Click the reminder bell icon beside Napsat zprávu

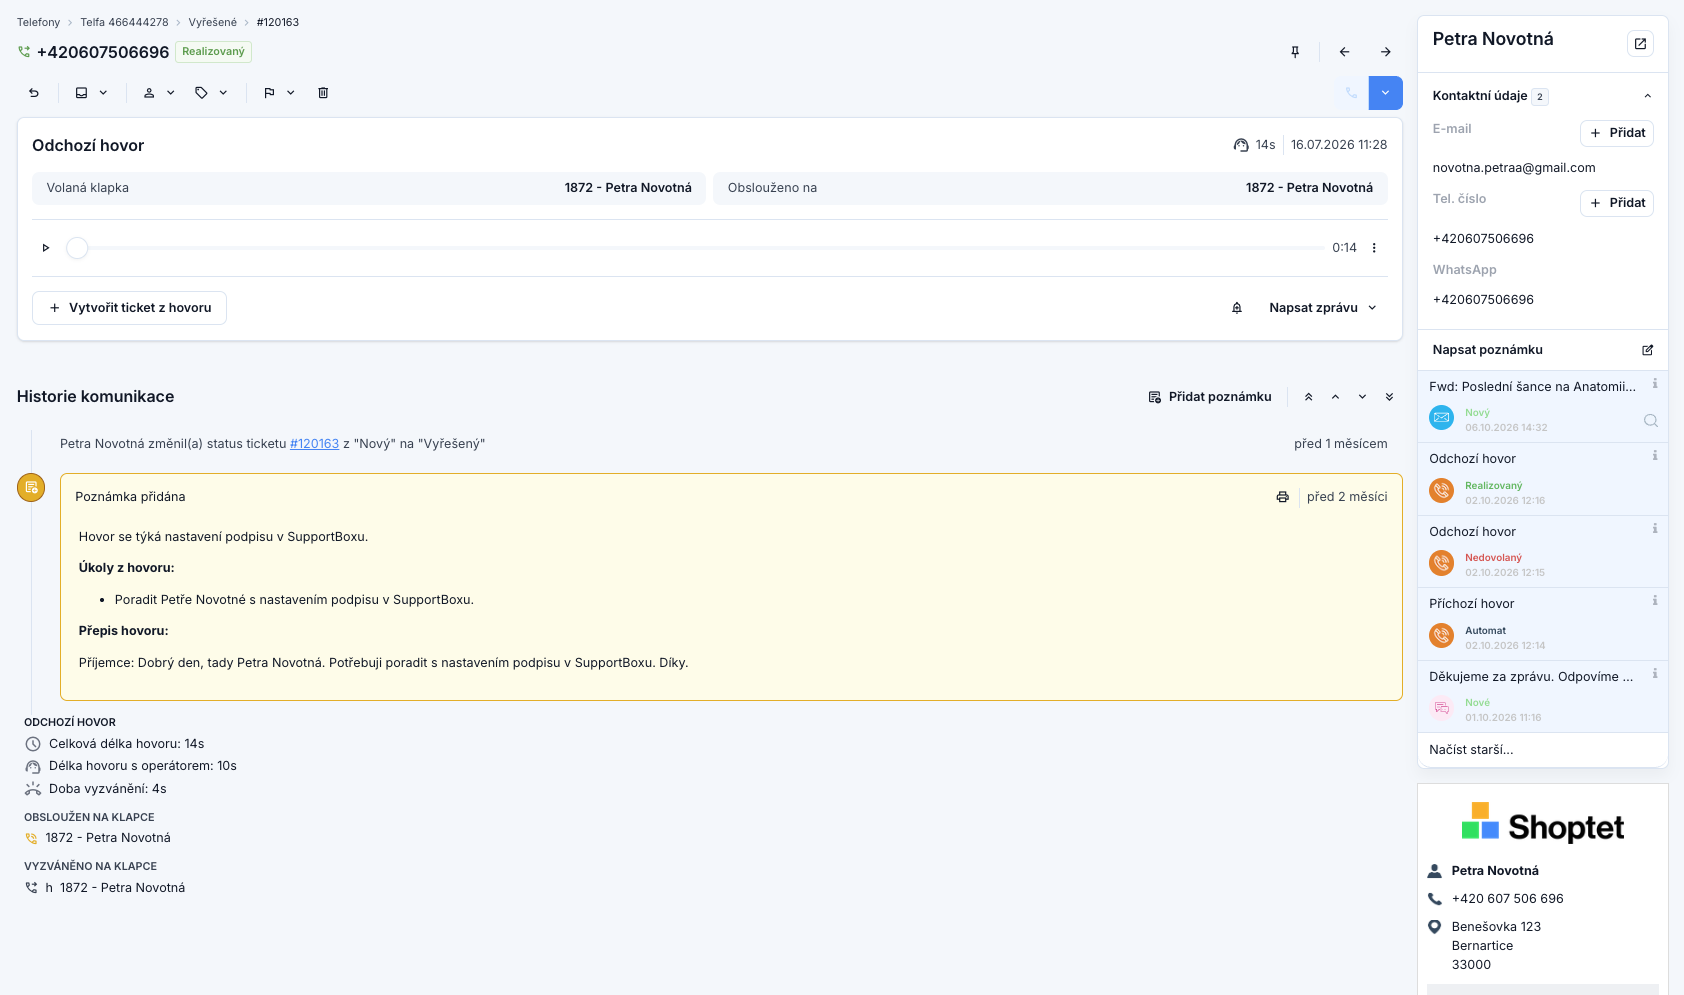[x=1237, y=308]
